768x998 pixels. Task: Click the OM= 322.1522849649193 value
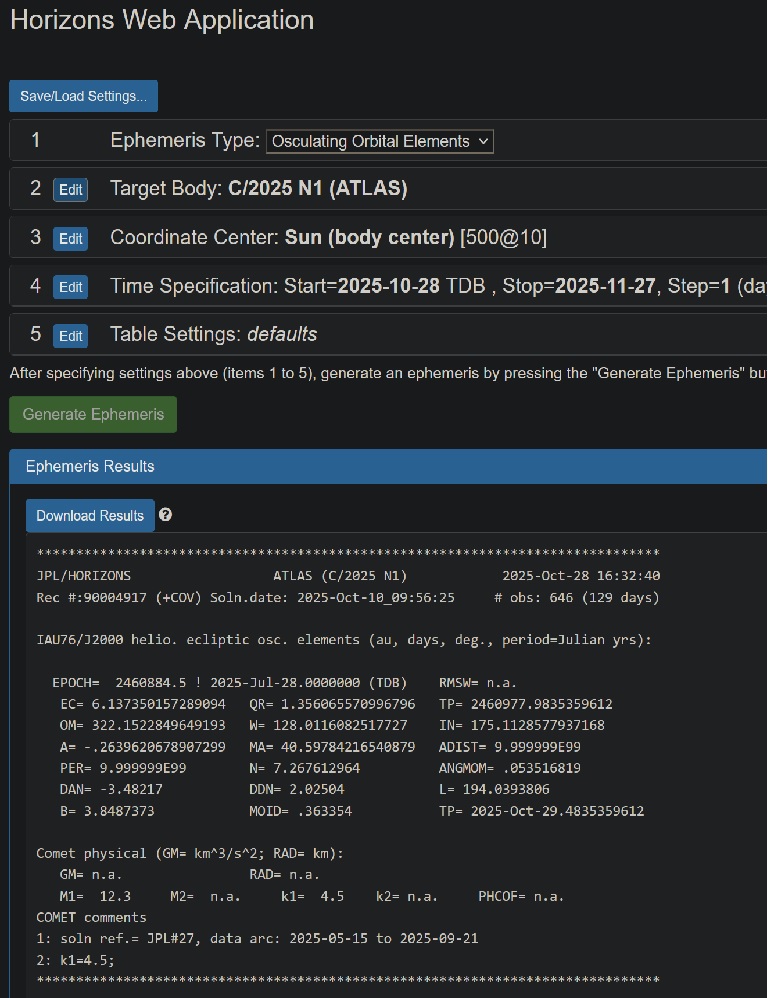coord(143,725)
